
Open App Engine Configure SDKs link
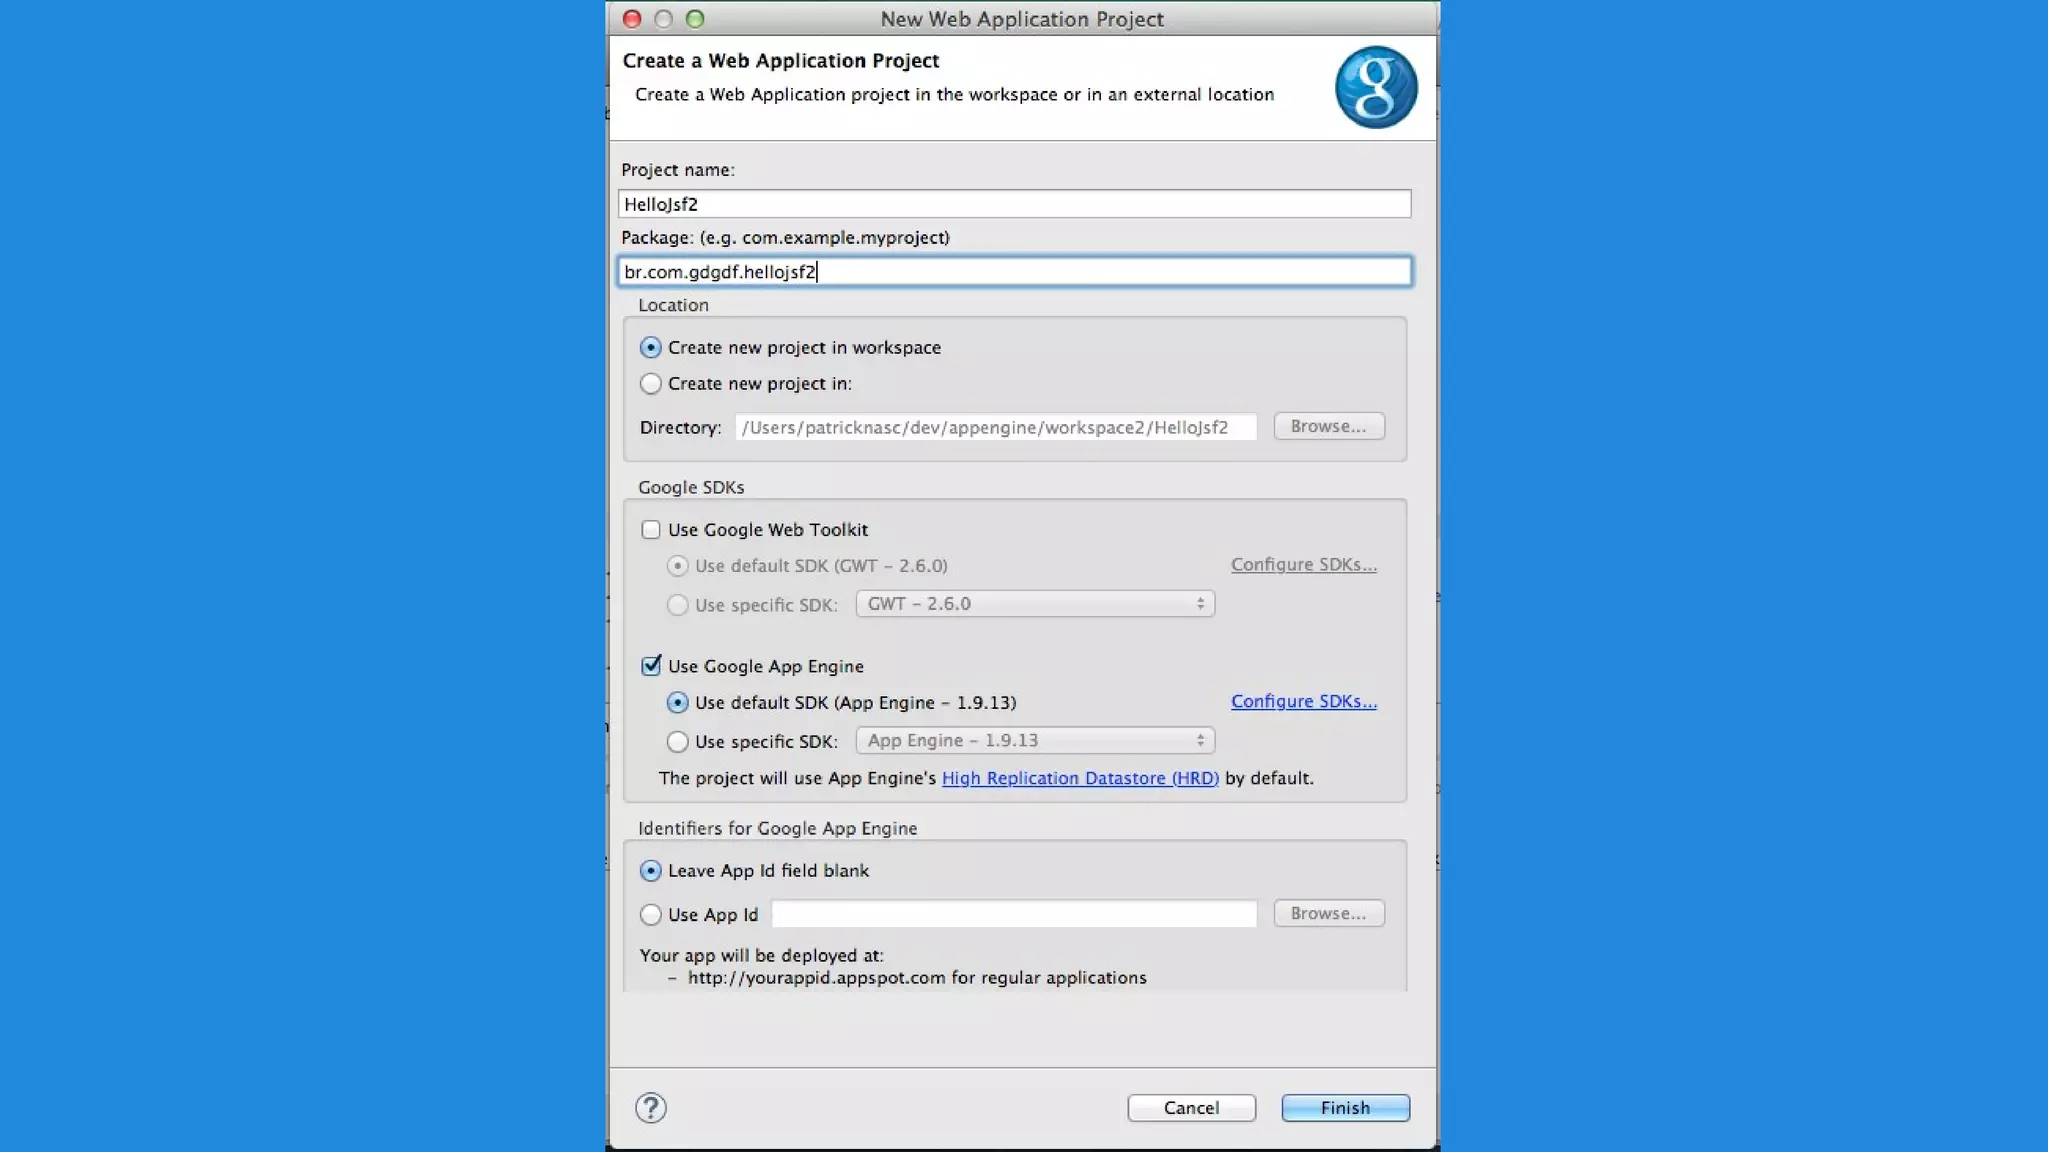[1303, 701]
